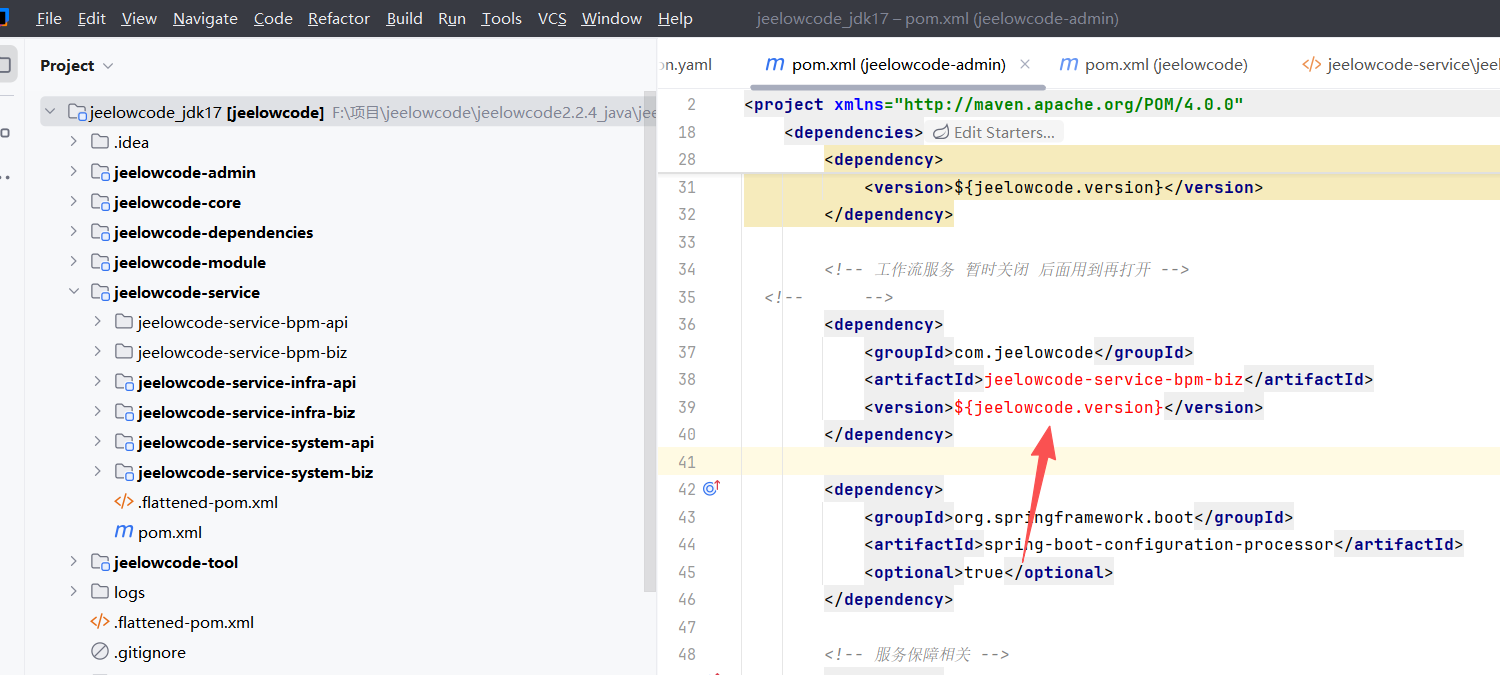Click the .idea folder icon

[100, 142]
